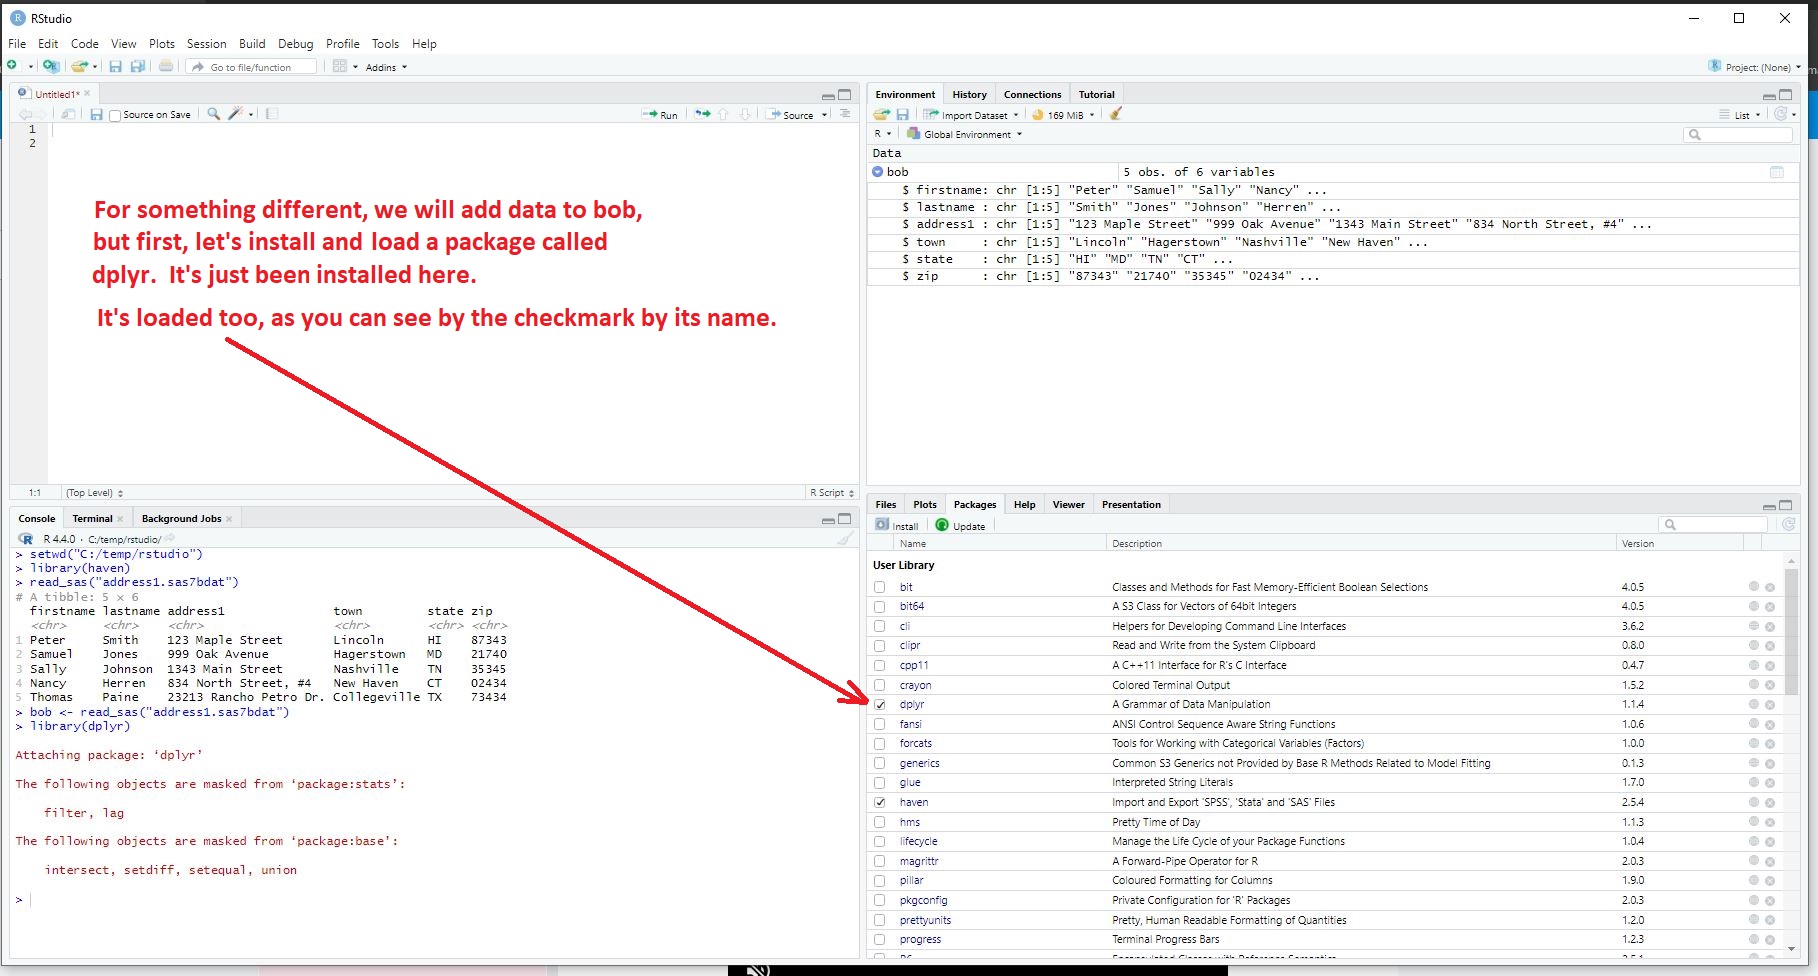Open the Session menu

tap(206, 44)
